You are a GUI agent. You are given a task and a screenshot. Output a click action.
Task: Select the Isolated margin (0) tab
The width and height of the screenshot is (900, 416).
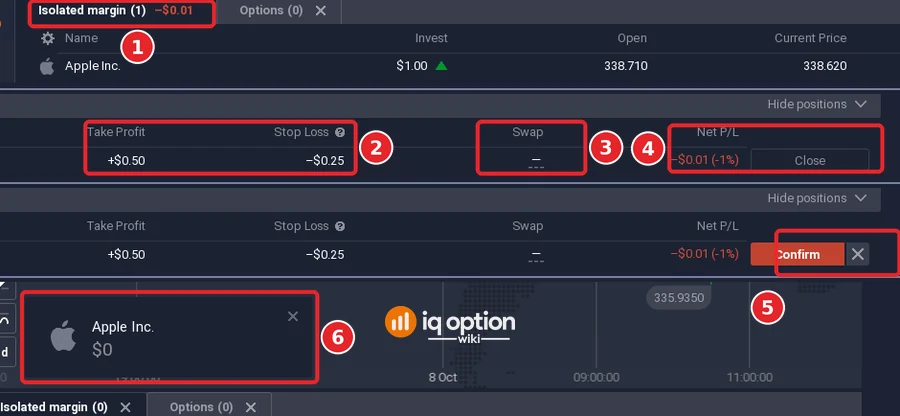point(53,407)
